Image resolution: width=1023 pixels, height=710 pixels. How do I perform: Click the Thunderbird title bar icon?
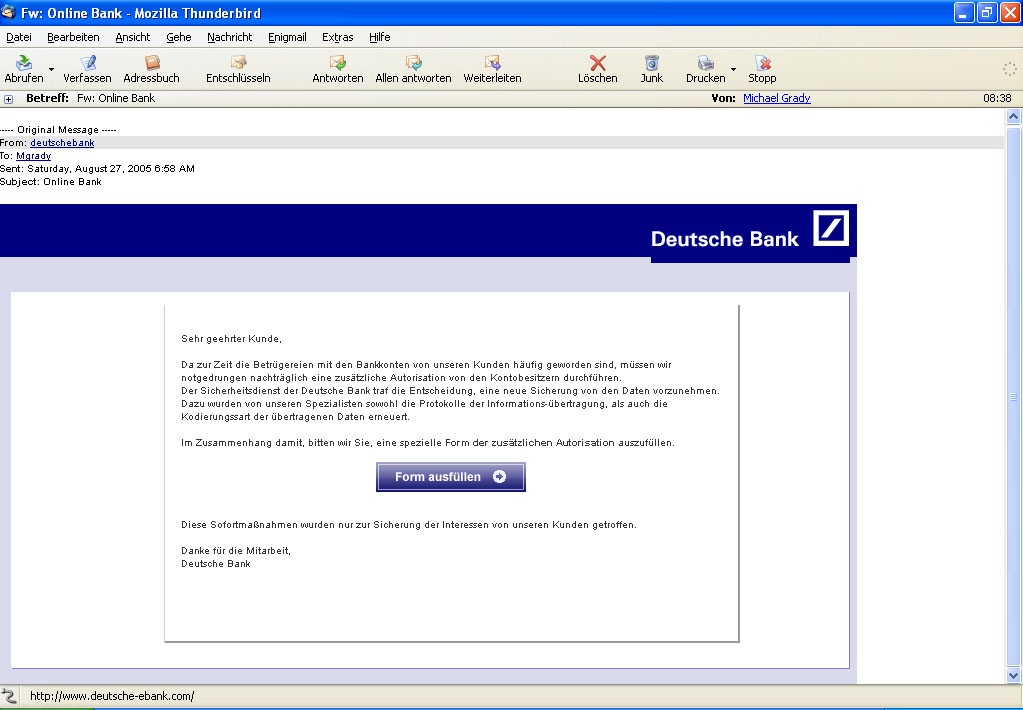click(9, 12)
